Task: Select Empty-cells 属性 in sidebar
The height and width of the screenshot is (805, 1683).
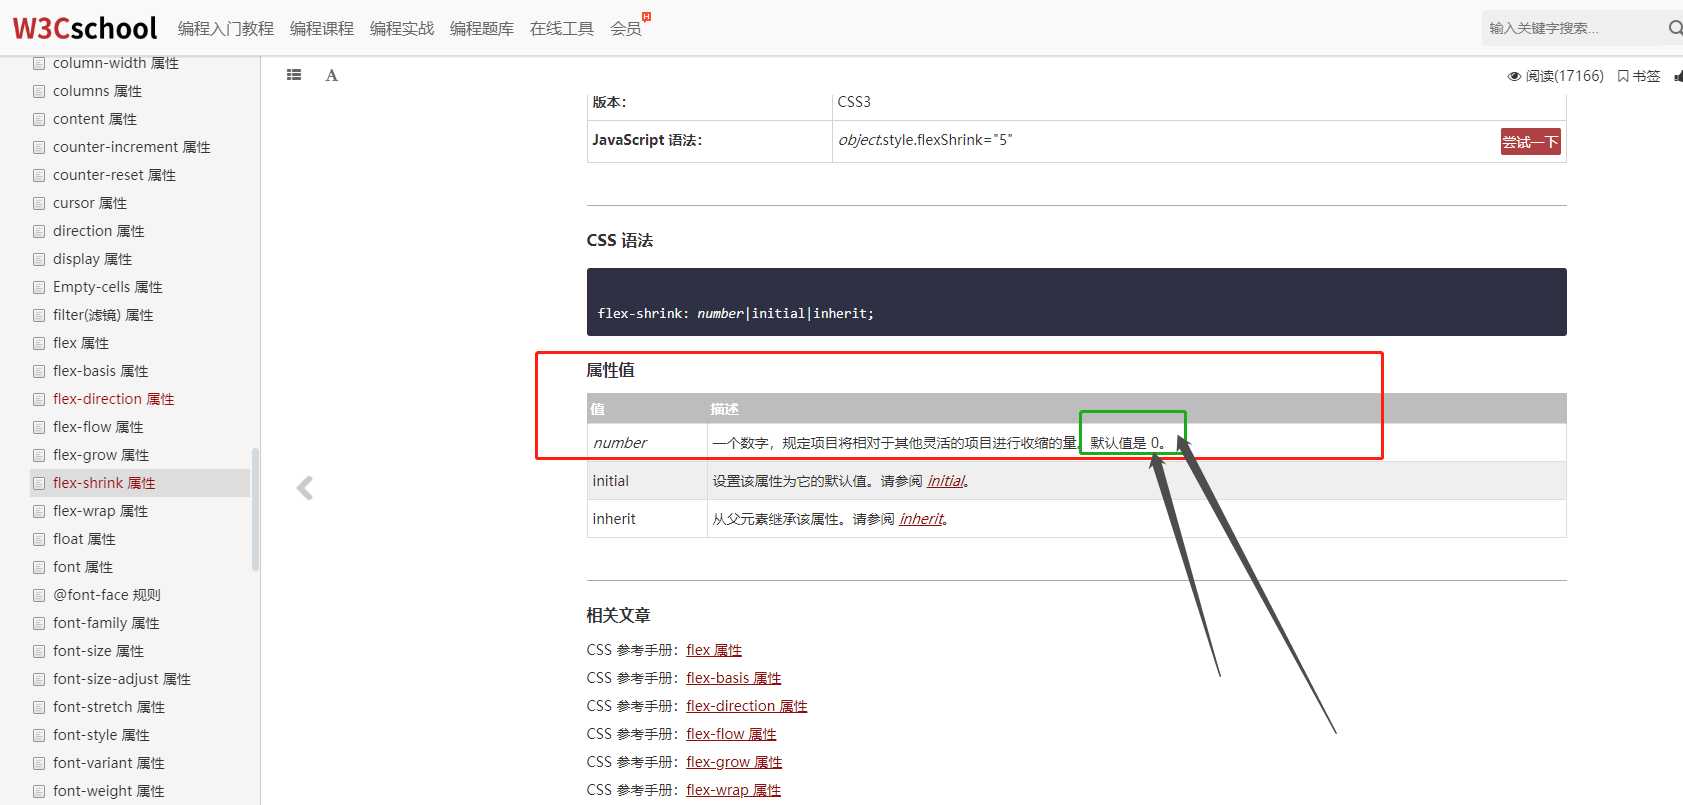Action: click(108, 287)
